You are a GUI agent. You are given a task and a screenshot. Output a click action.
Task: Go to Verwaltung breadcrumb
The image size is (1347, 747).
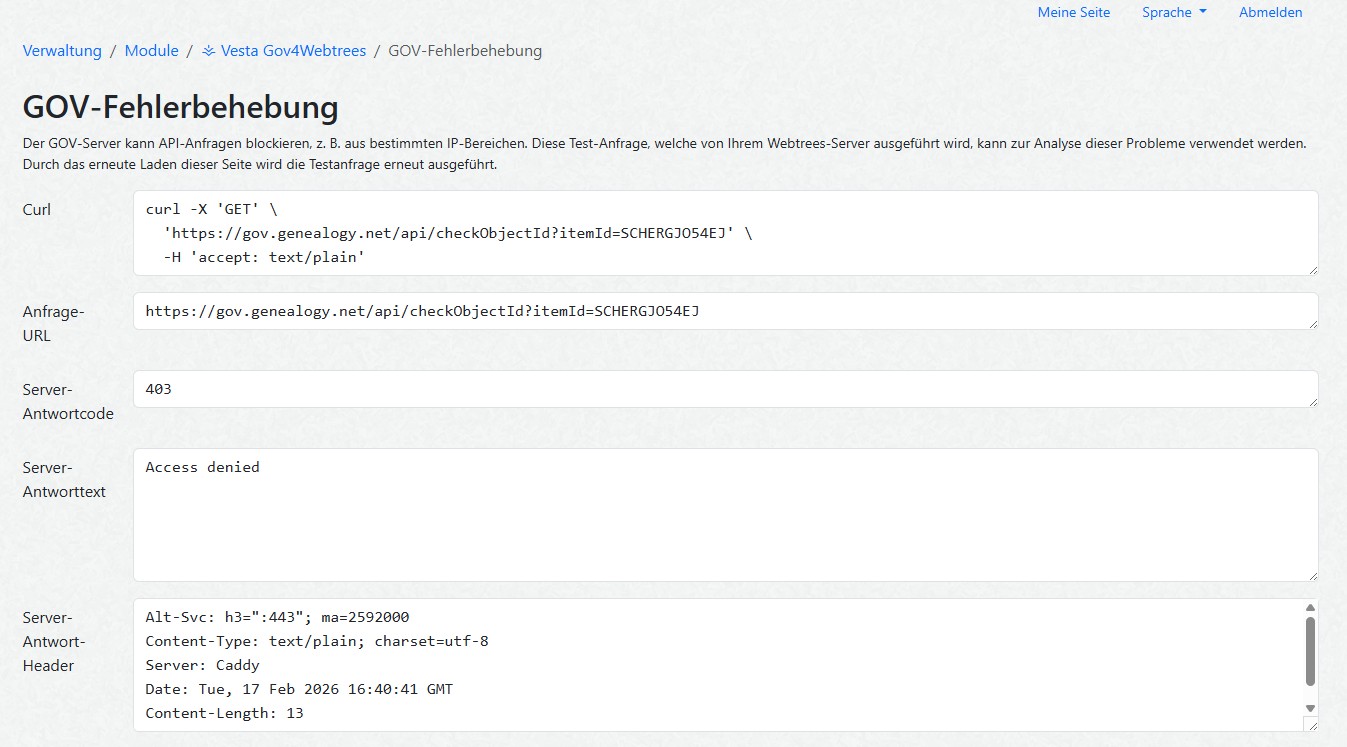(x=62, y=50)
